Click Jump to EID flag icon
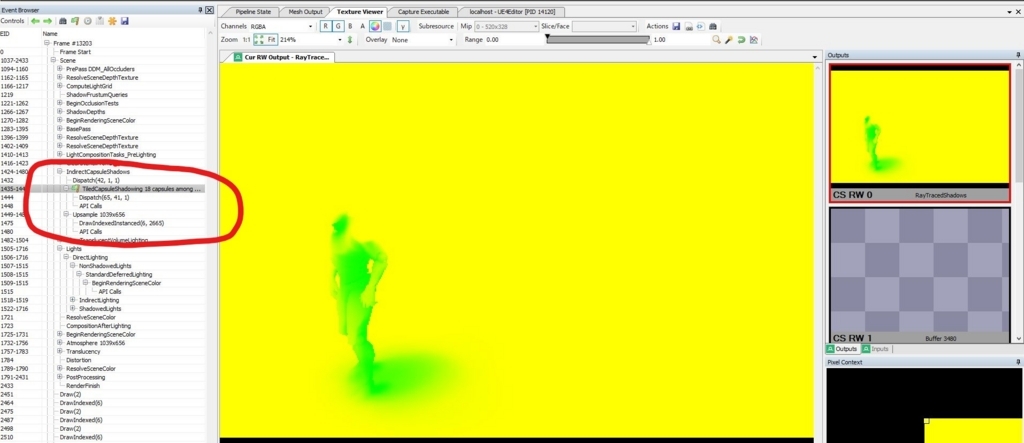This screenshot has height=443, width=1024. pos(75,21)
